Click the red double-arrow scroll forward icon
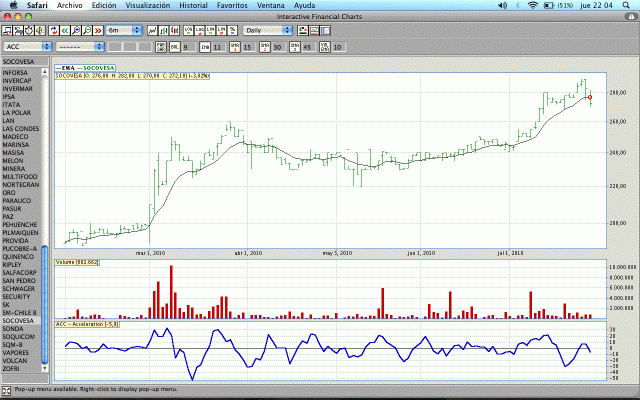This screenshot has height=400, width=640. point(99,31)
